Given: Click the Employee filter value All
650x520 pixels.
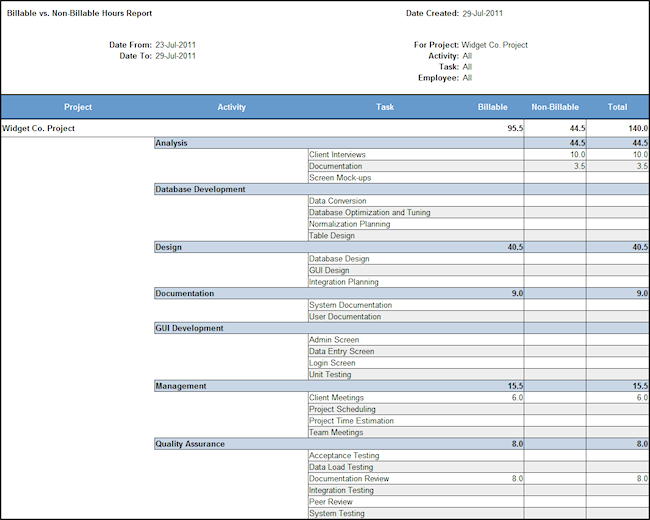Looking at the screenshot, I should tap(467, 78).
